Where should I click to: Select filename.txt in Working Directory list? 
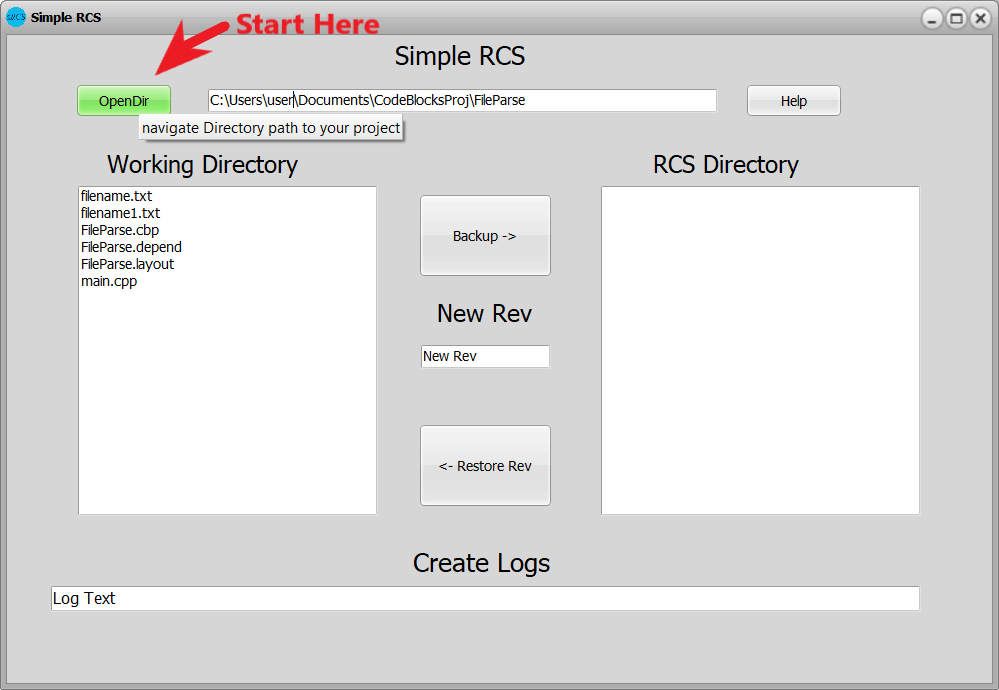click(x=117, y=197)
